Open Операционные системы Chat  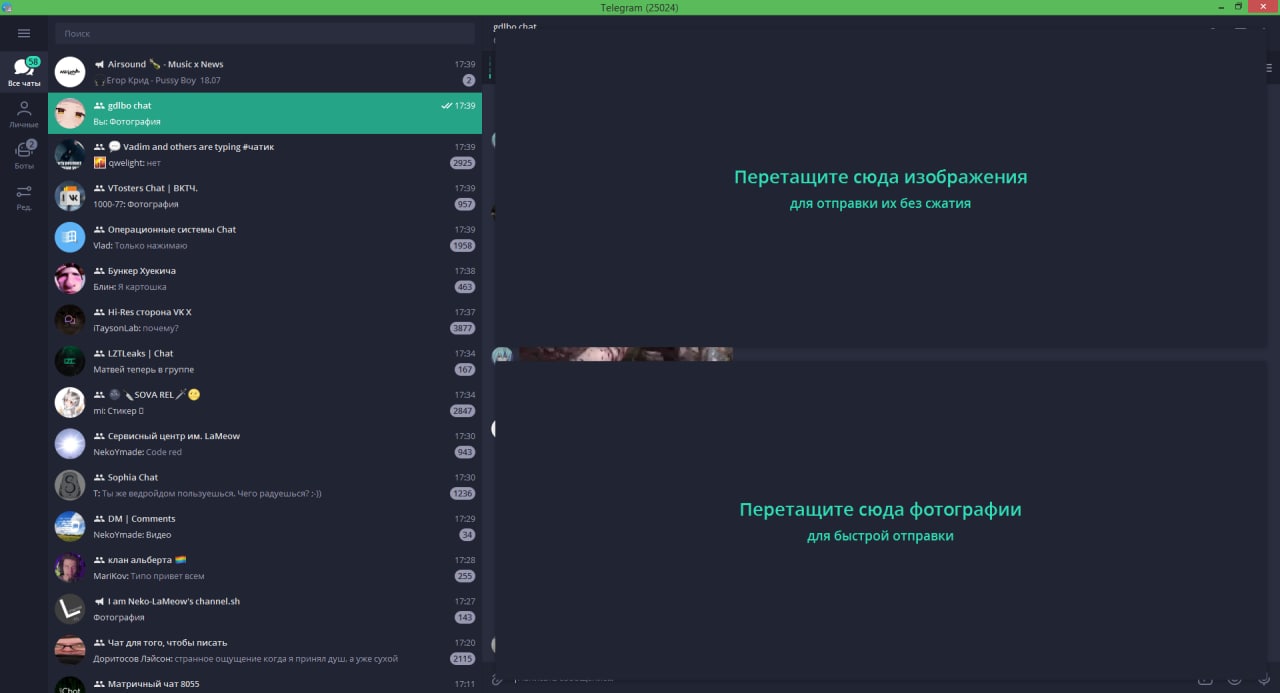(x=265, y=237)
